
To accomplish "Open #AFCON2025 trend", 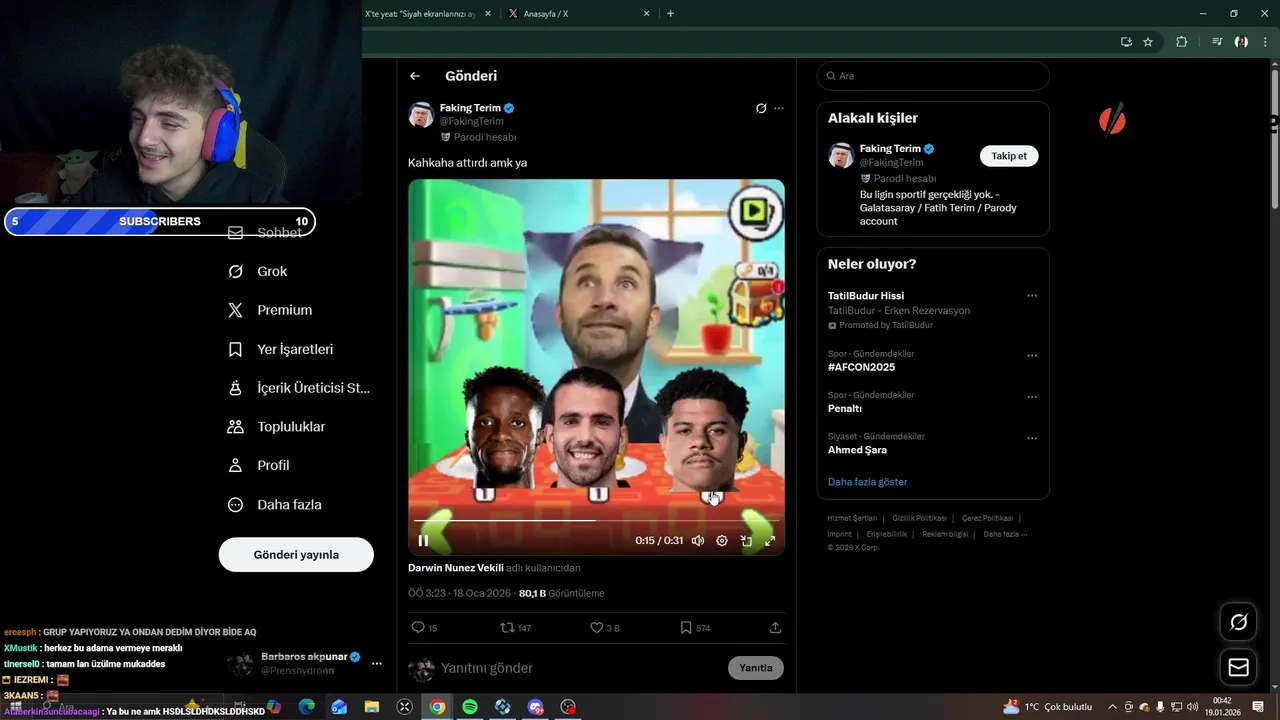I will (861, 367).
